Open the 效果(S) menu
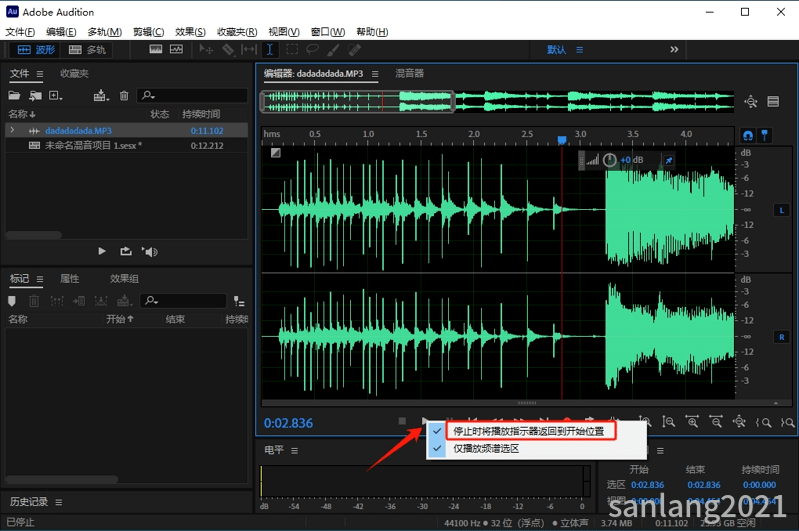This screenshot has height=531, width=799. tap(190, 32)
